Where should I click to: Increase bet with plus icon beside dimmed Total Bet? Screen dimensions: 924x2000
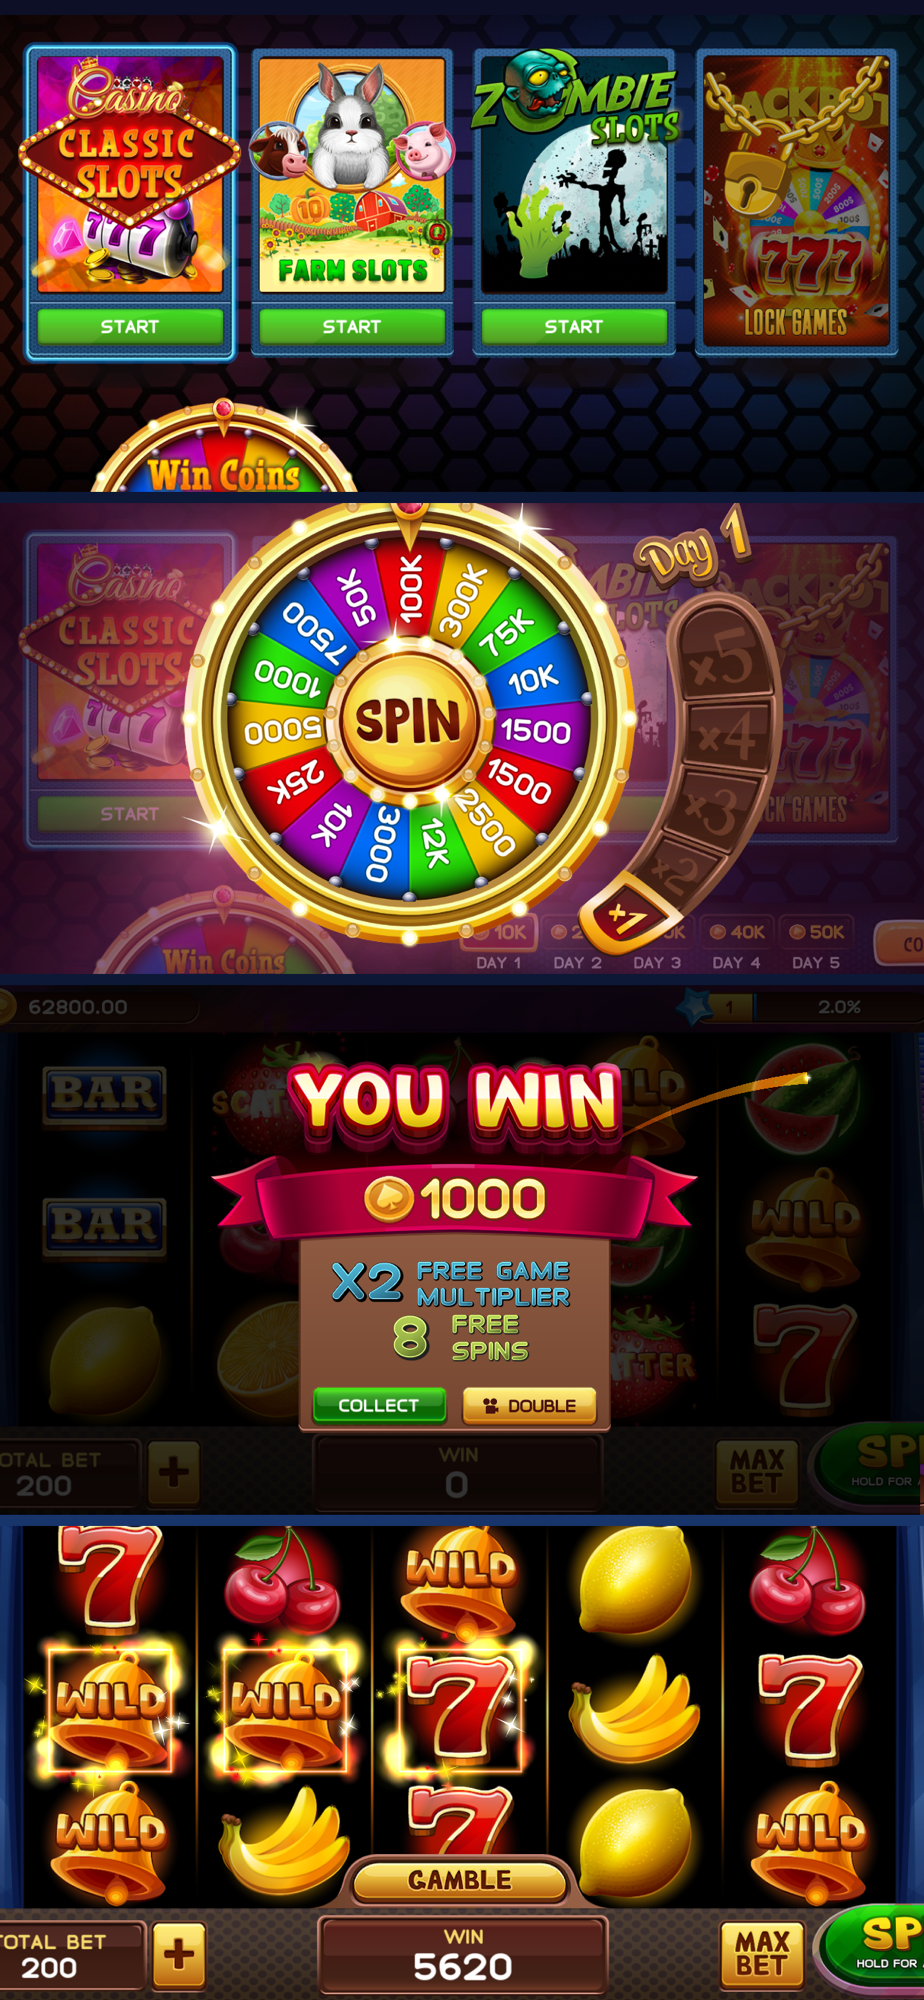pyautogui.click(x=174, y=1472)
